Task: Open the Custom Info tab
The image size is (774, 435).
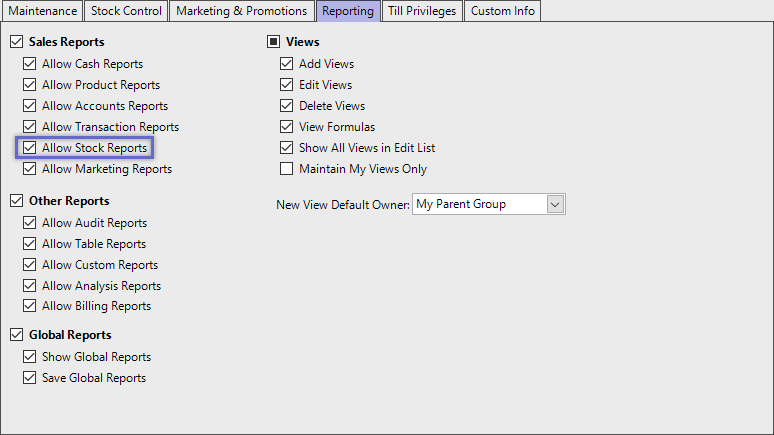Action: click(x=503, y=11)
